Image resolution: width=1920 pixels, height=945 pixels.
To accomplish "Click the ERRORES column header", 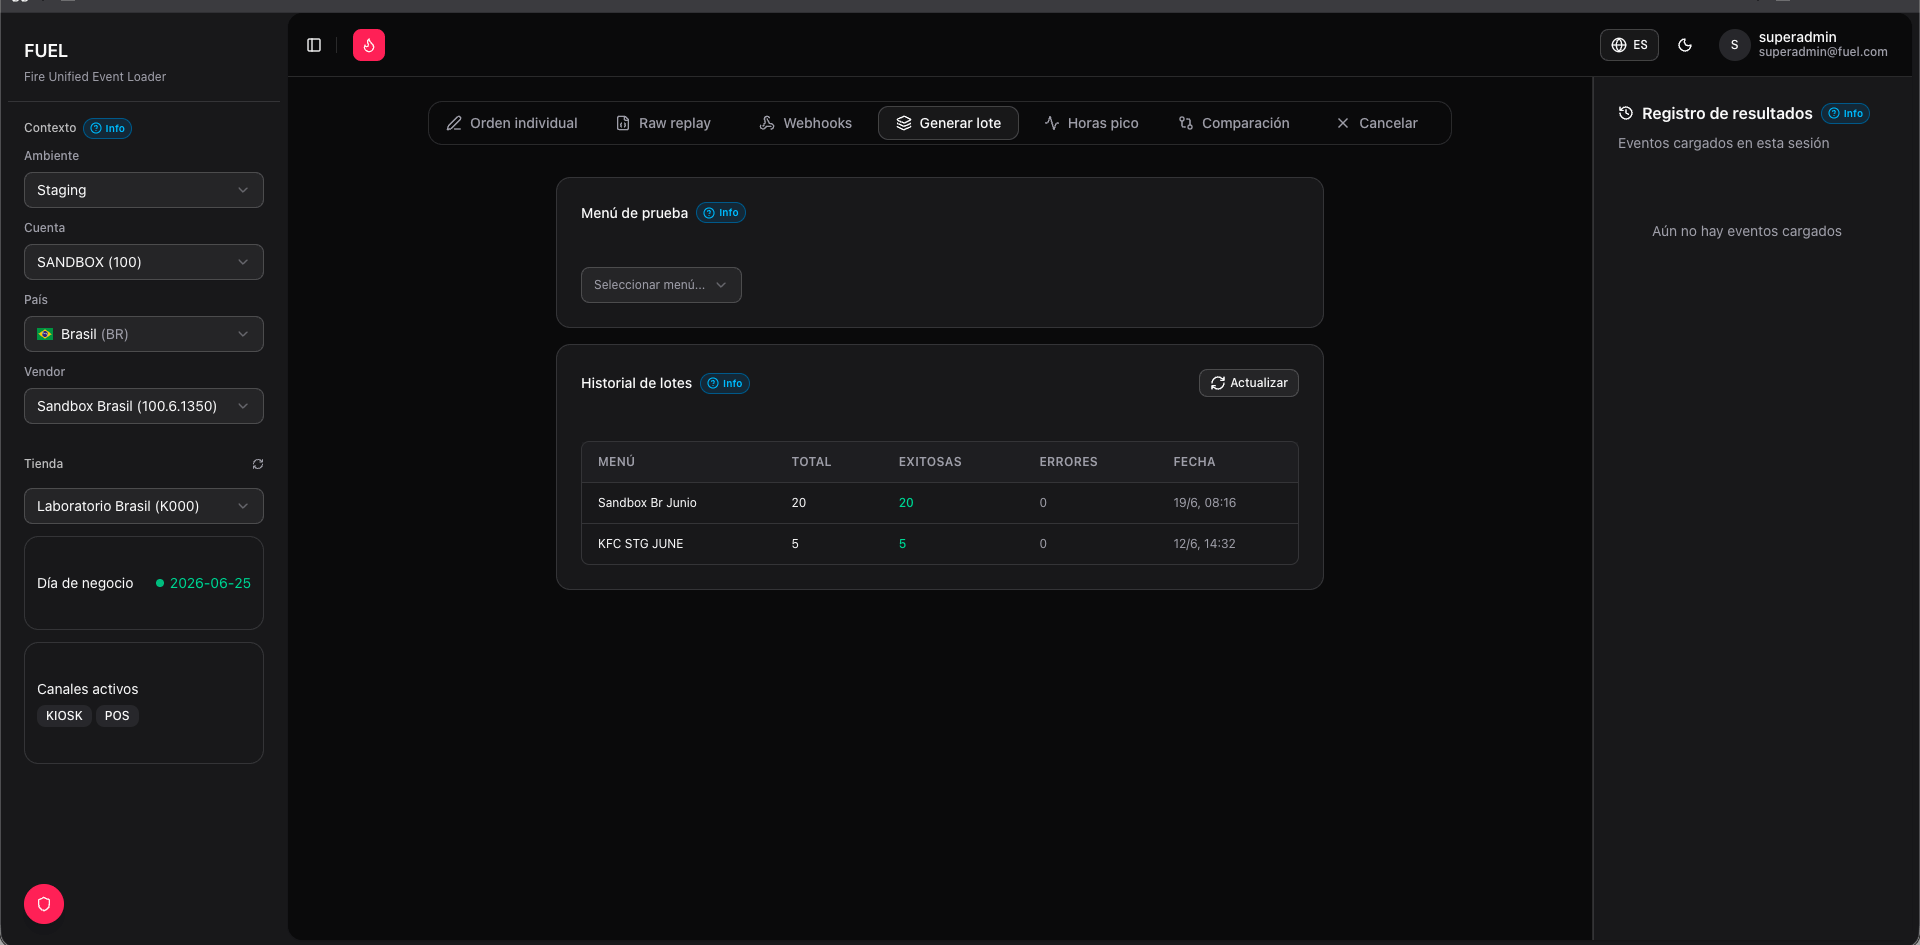I will pyautogui.click(x=1068, y=462).
